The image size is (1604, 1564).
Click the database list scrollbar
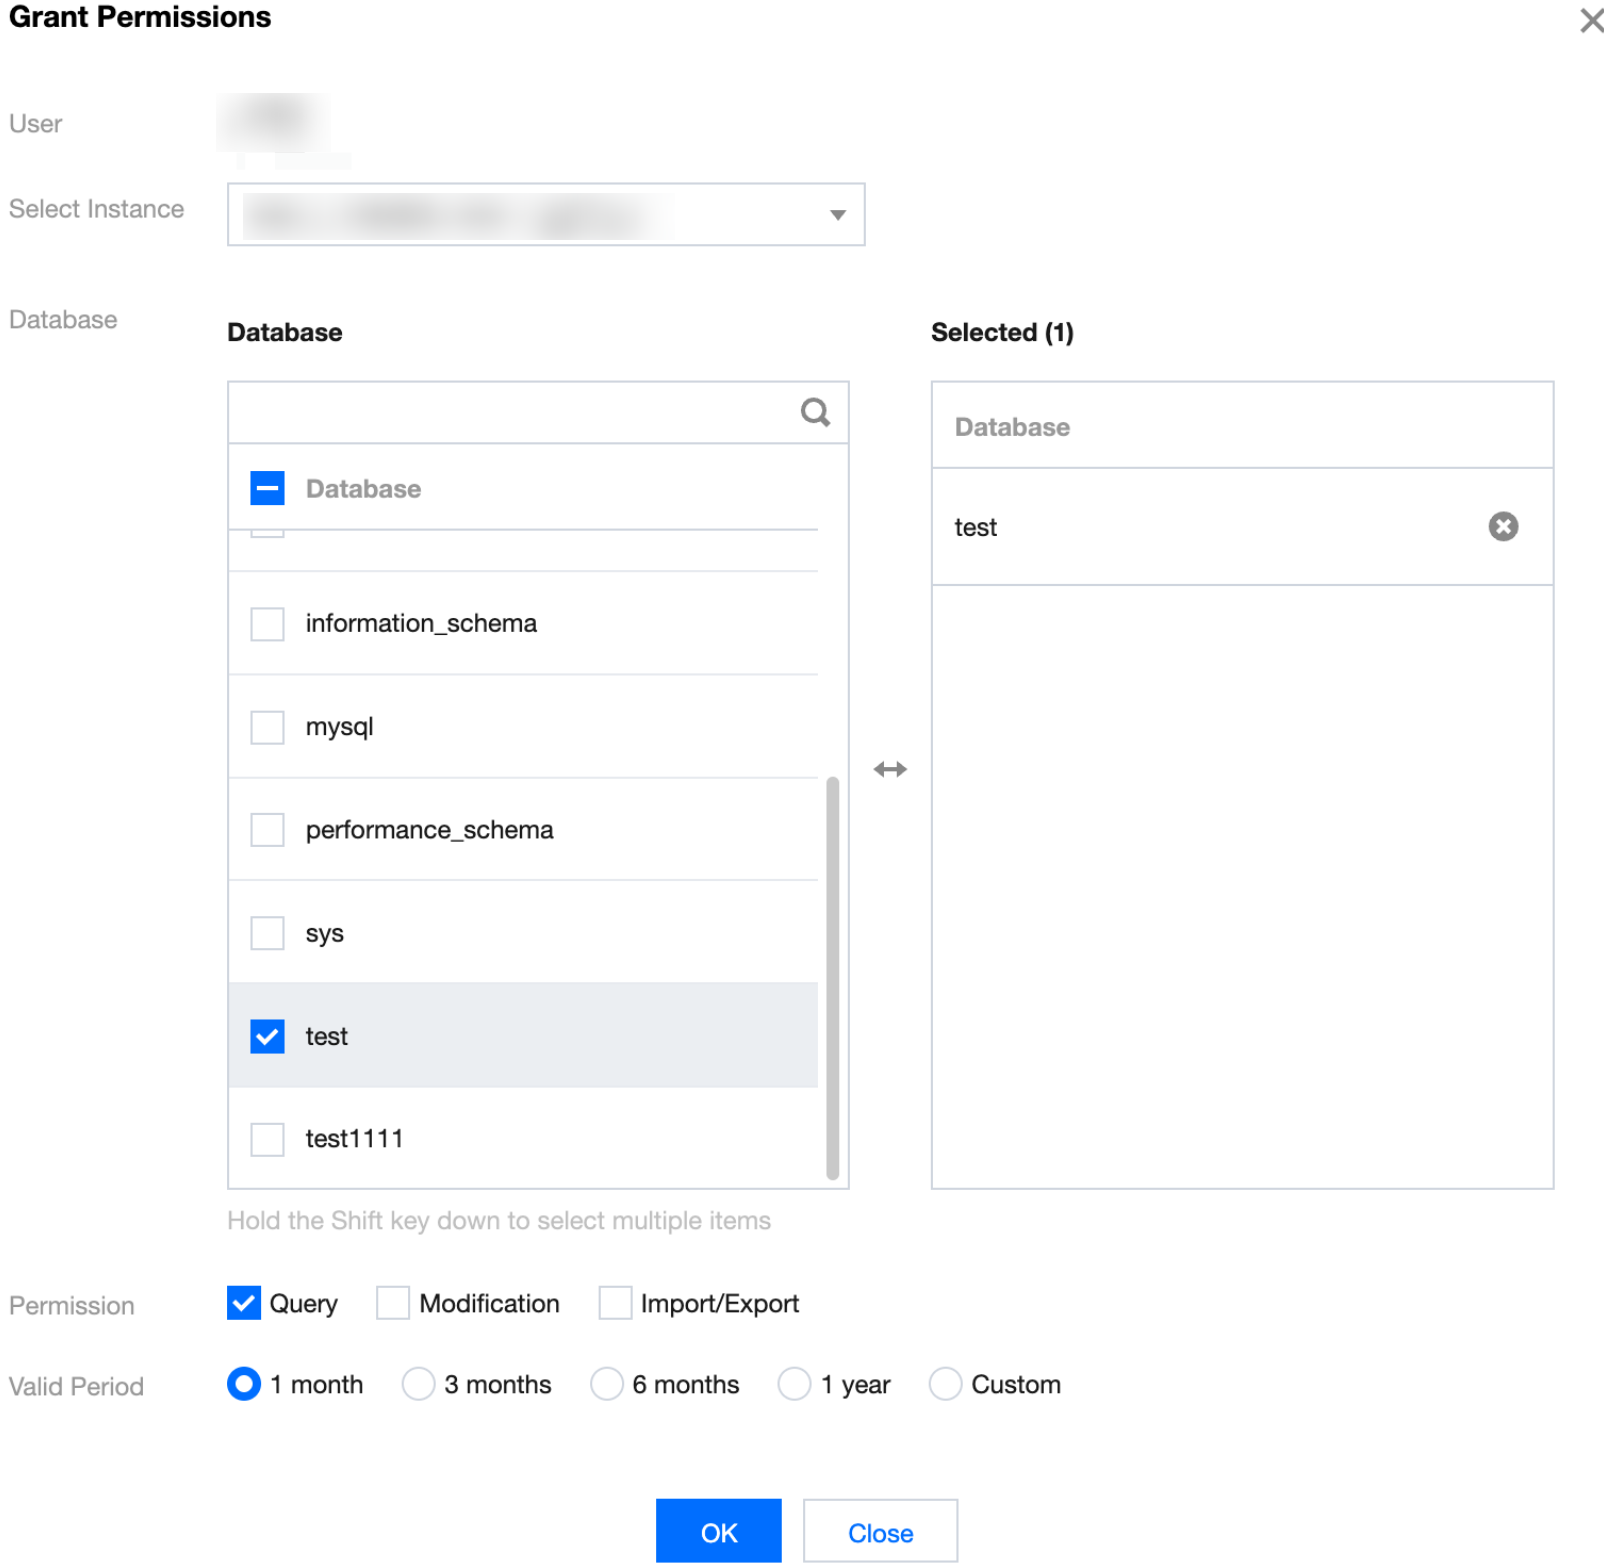tap(832, 977)
